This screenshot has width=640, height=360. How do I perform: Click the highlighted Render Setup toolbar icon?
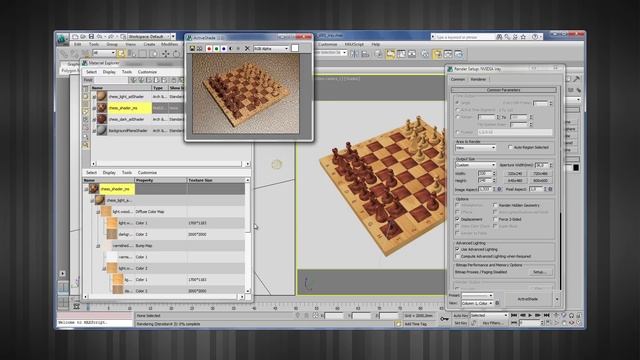[x=437, y=53]
